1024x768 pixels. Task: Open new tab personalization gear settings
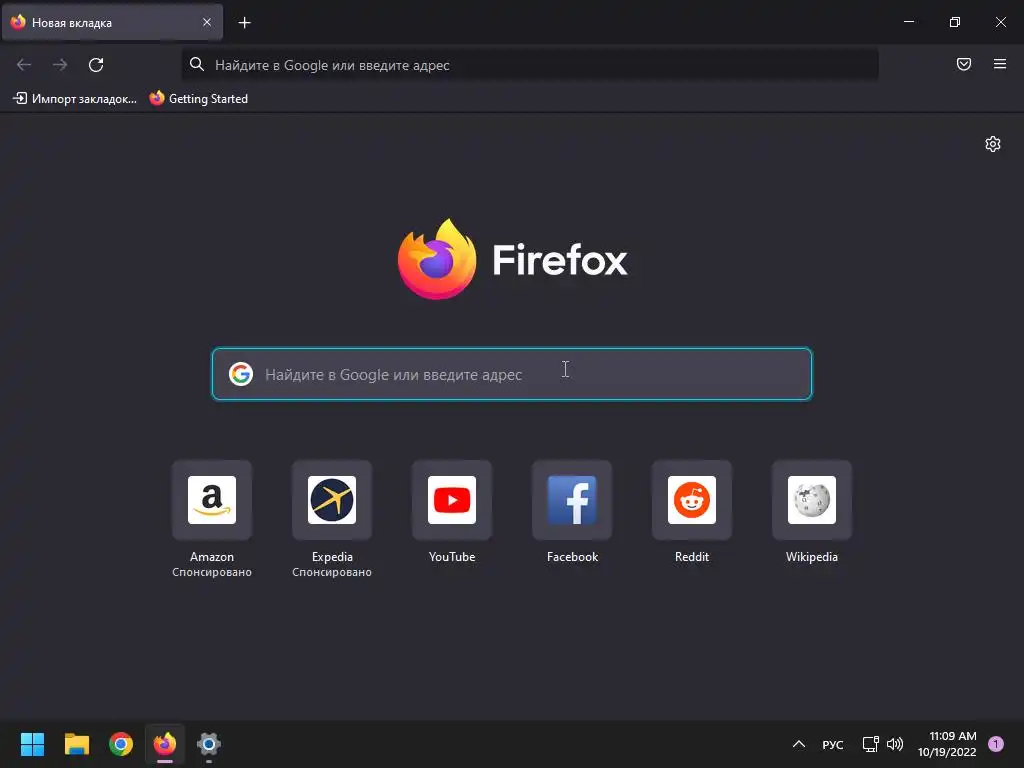[993, 144]
